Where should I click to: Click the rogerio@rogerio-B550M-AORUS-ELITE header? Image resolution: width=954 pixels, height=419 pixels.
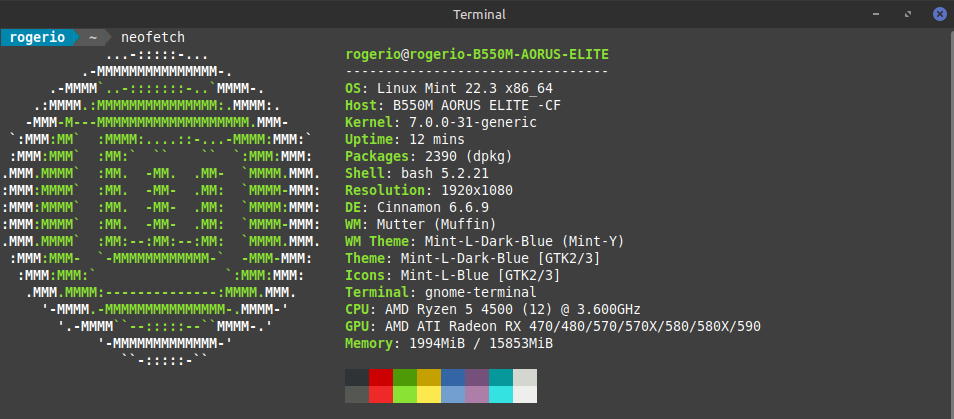(x=477, y=55)
